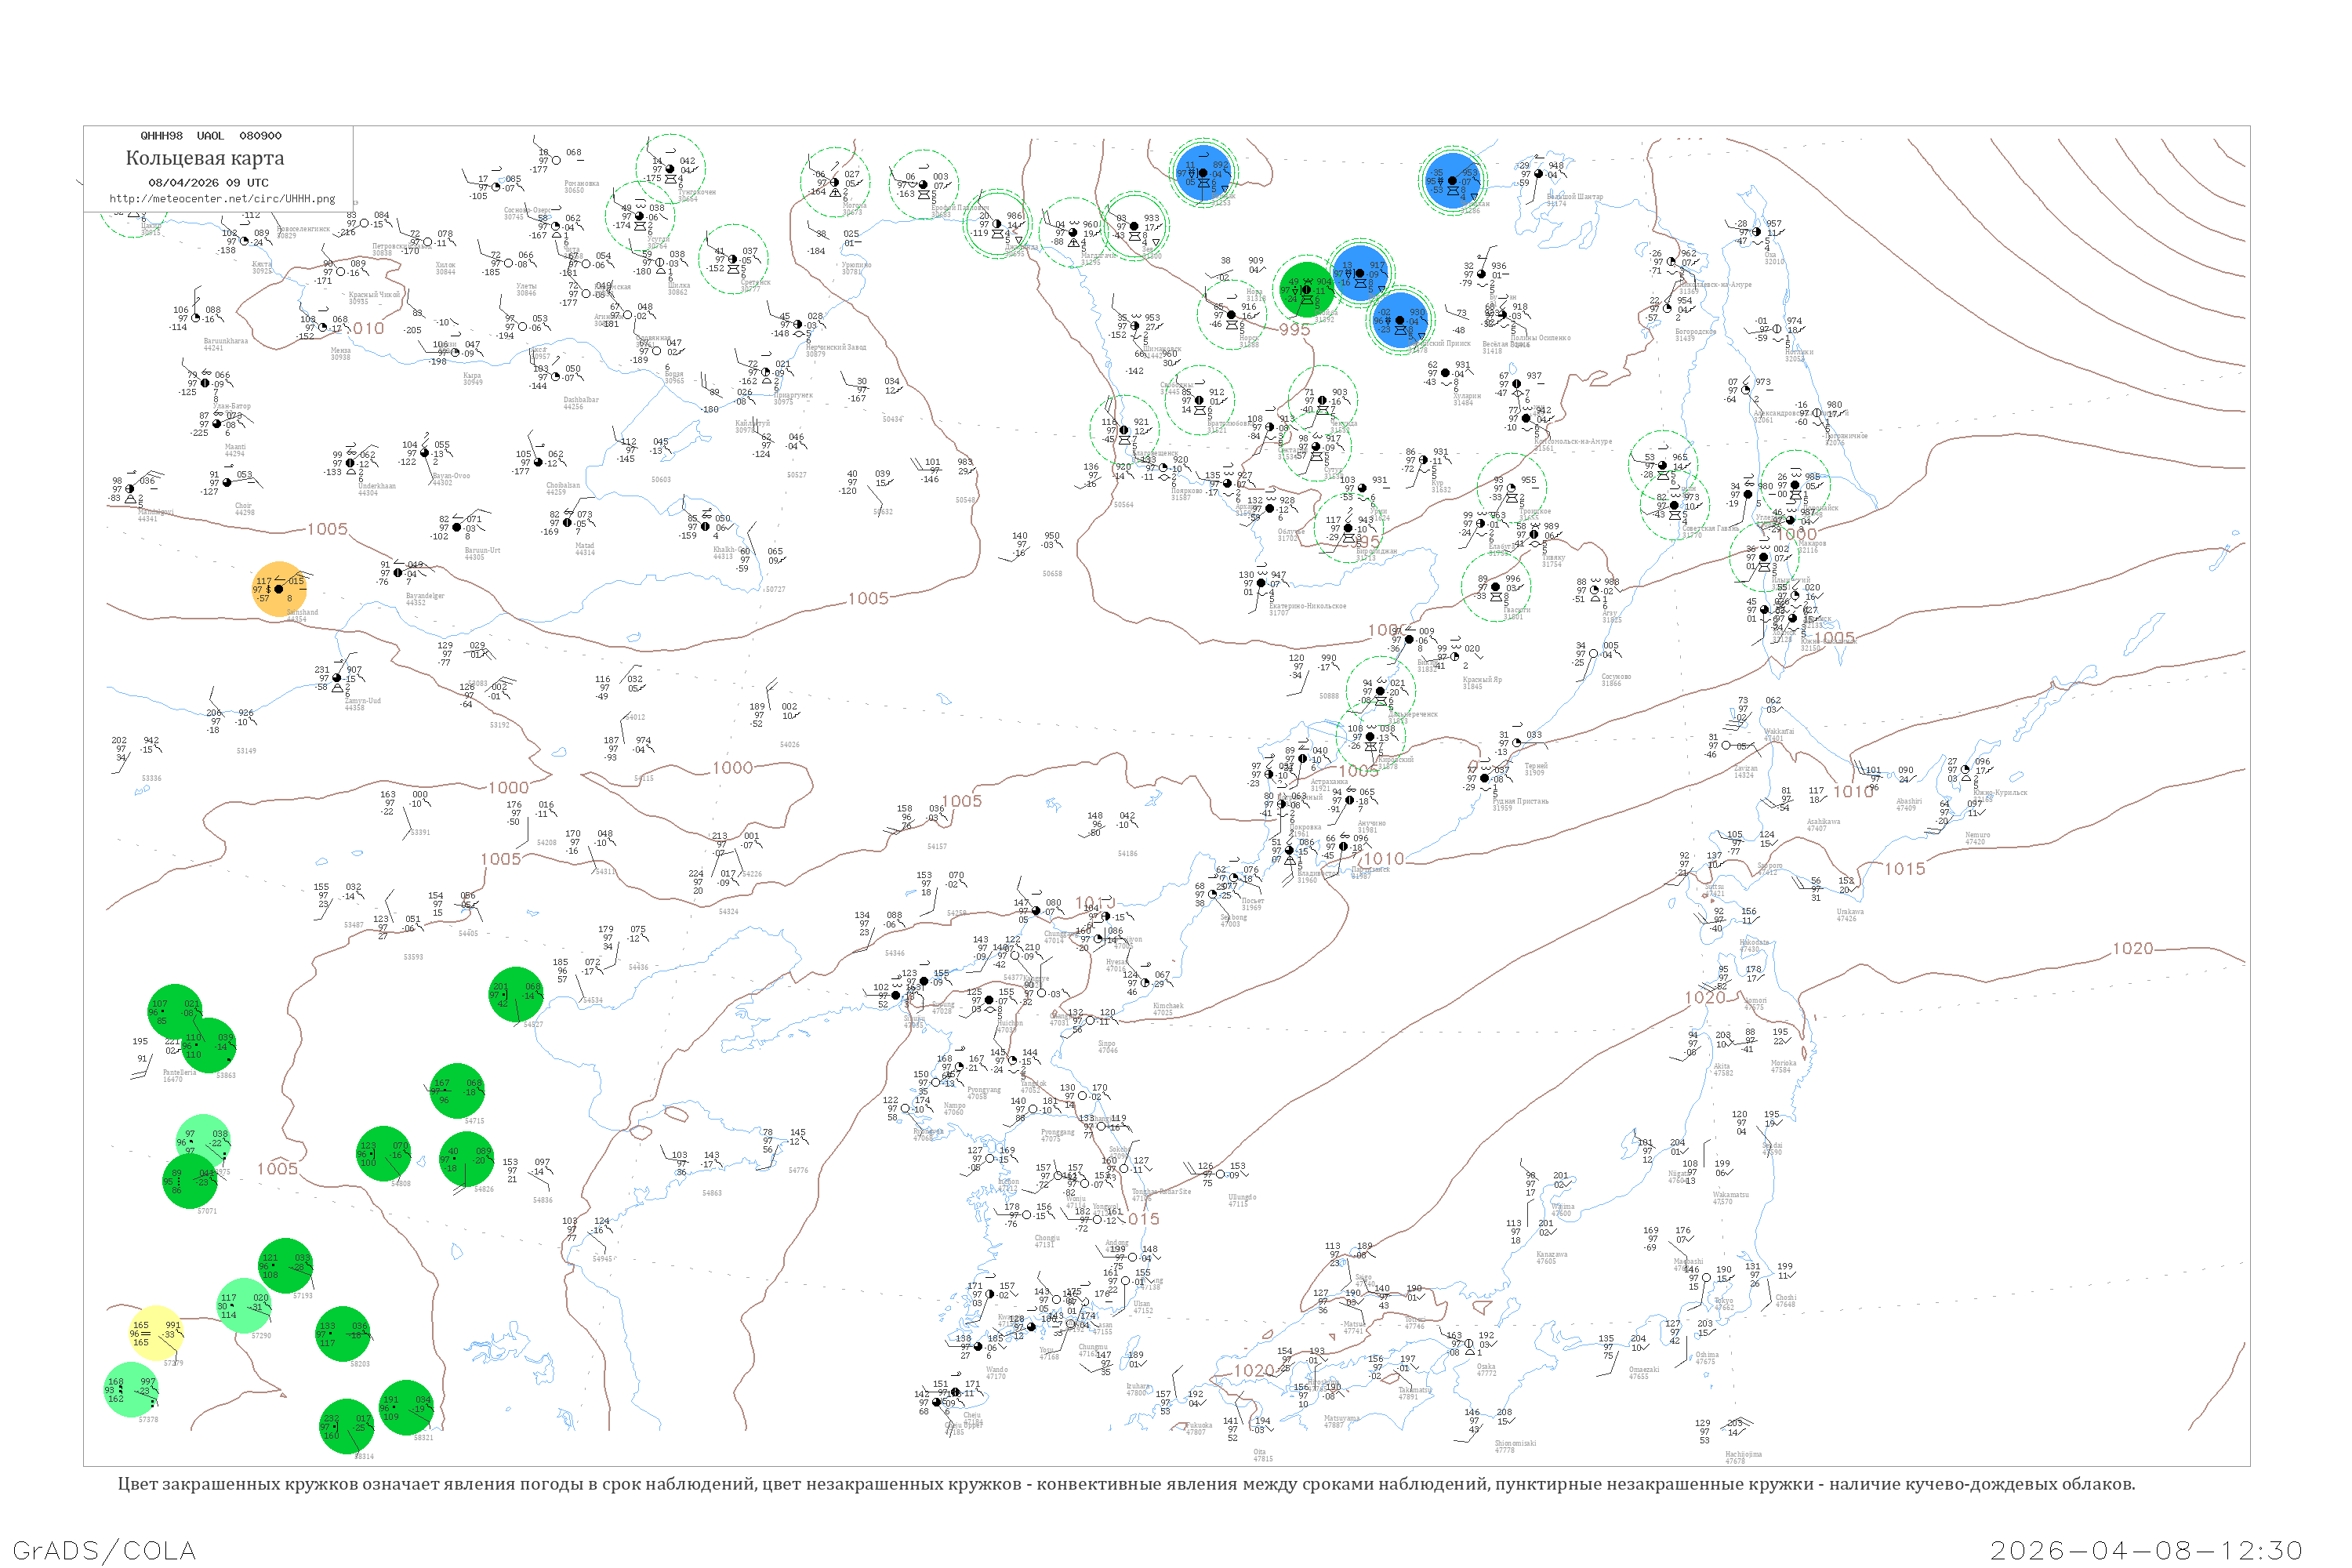Screen dimensions: 2352x1568
Task: Click the blue snow circle nearest top-right corner
Action: 1452,181
